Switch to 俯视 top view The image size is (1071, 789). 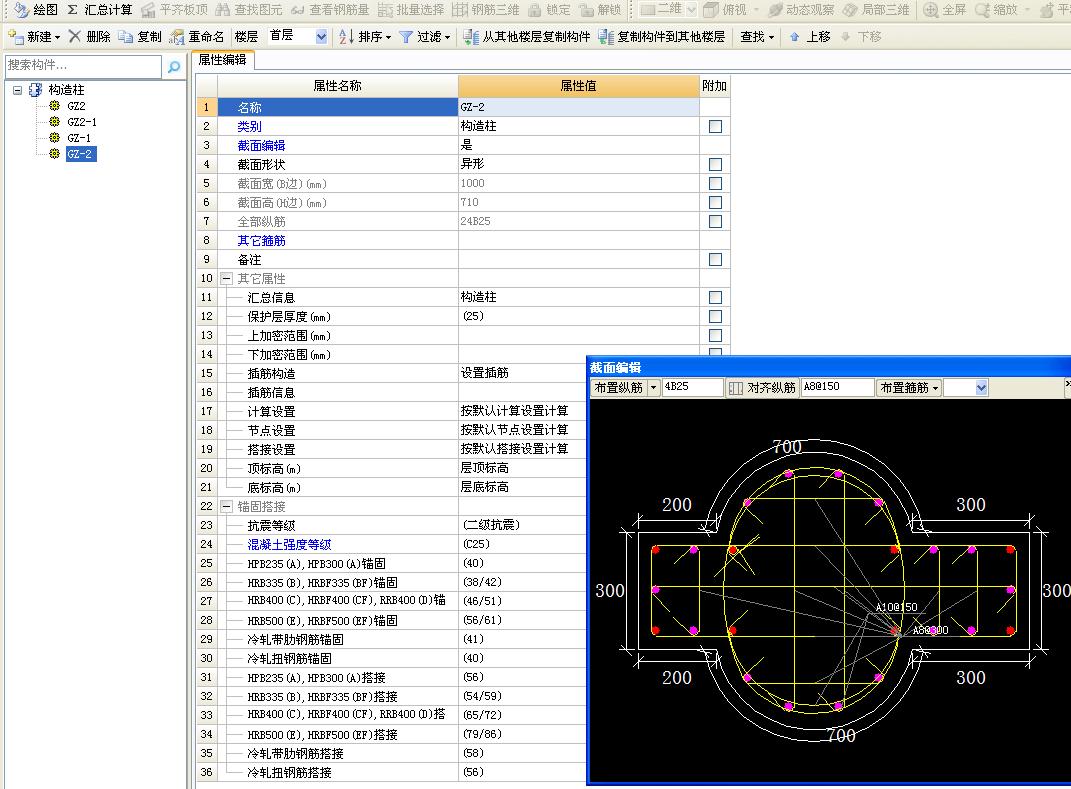pos(725,10)
